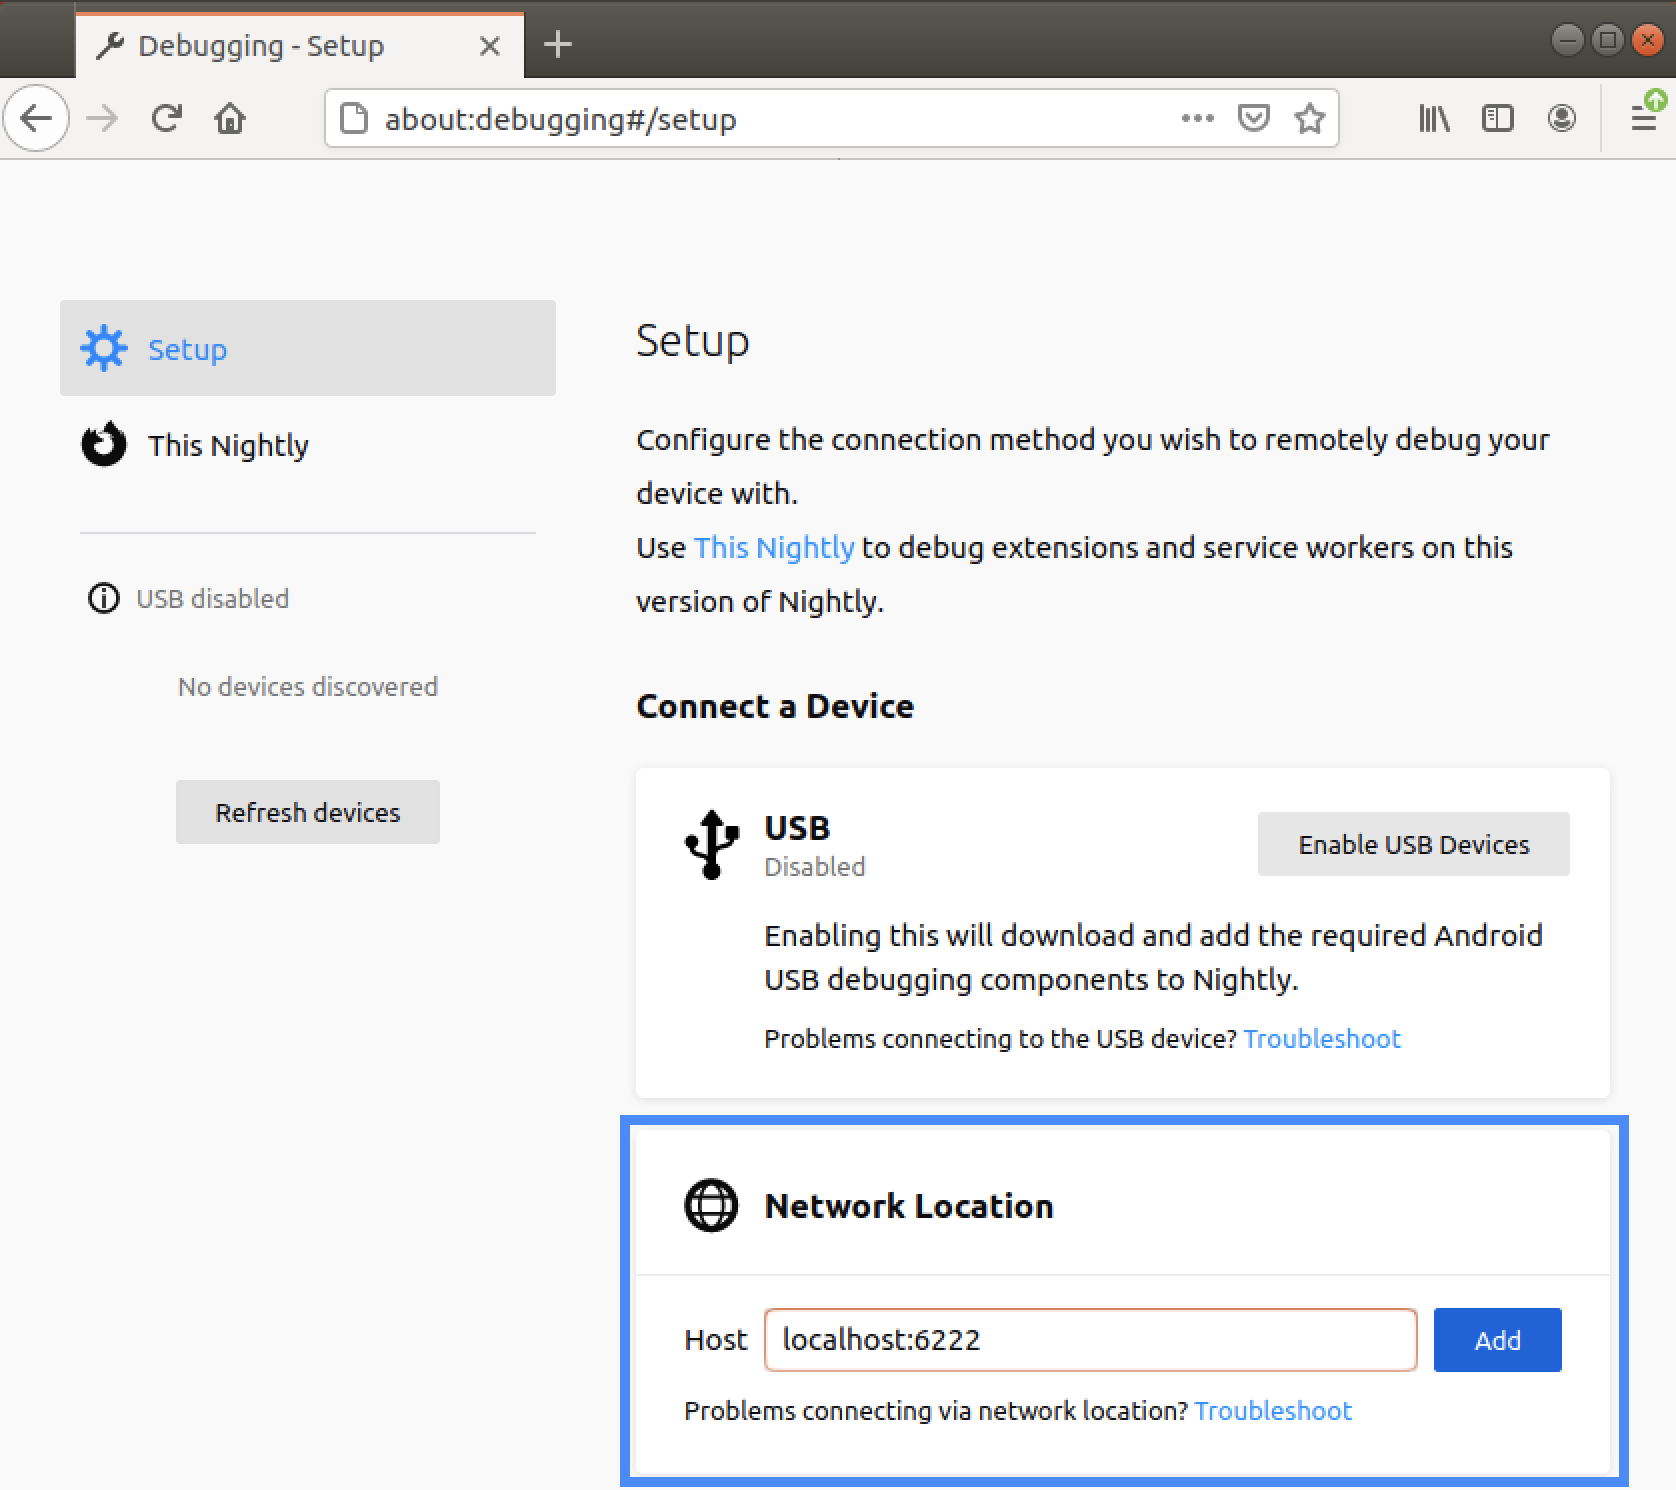Bookmark this page with star icon
Screen dimensions: 1676x1490
click(x=1309, y=119)
